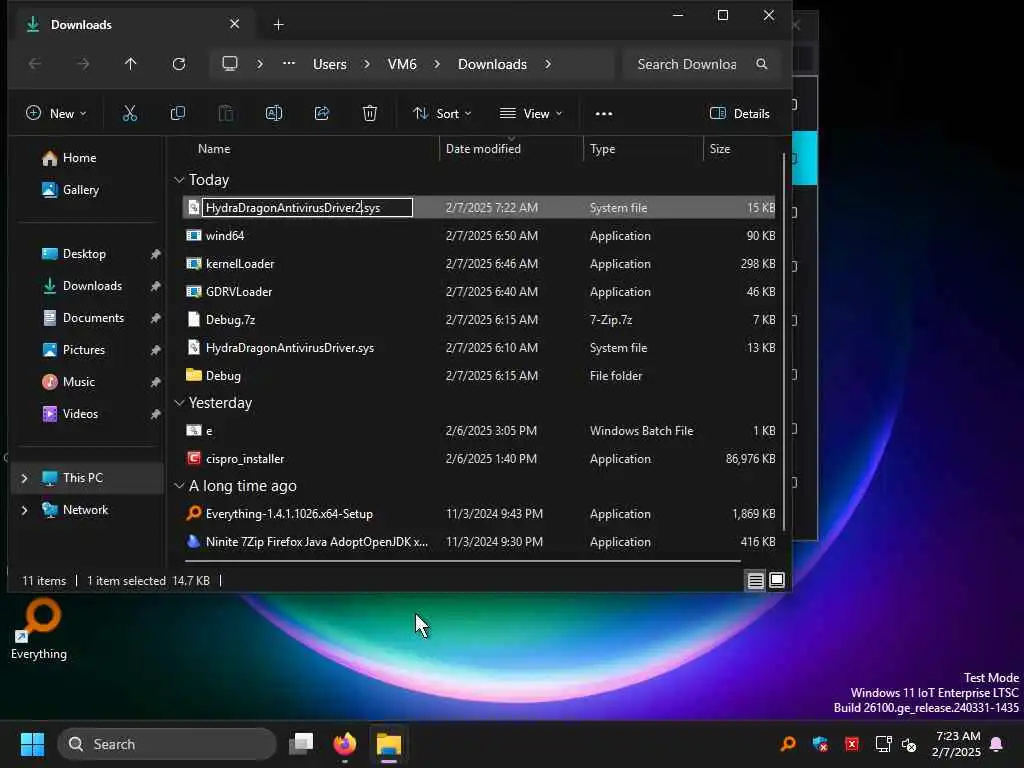Open the Sort dropdown menu
The height and width of the screenshot is (768, 1024).
tap(442, 114)
